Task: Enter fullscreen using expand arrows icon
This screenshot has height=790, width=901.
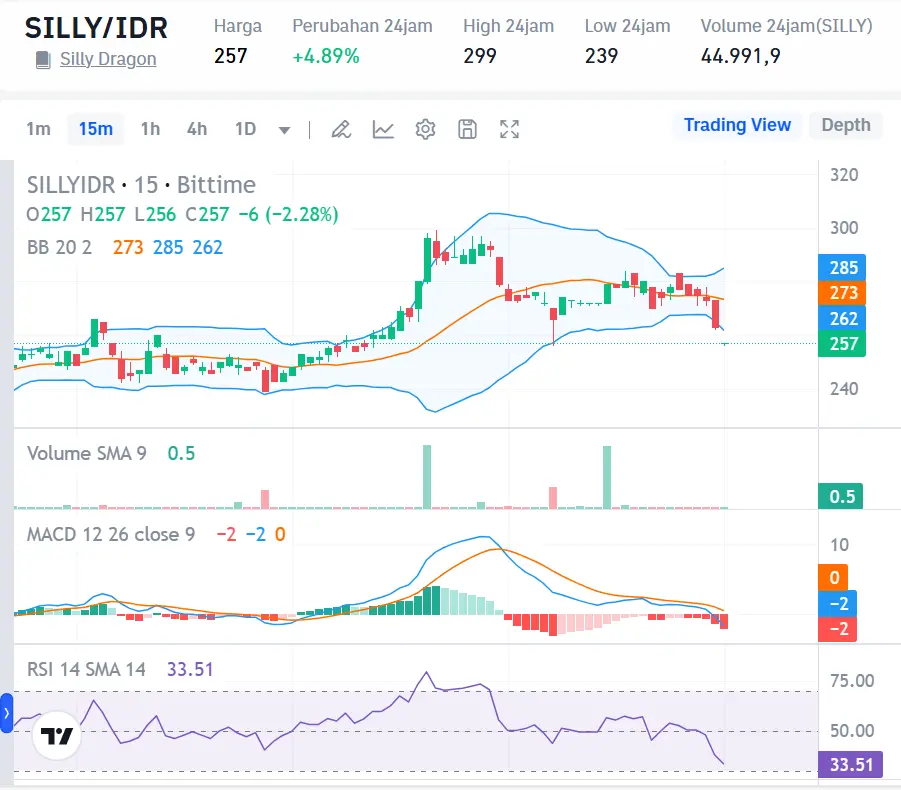Action: pos(509,129)
